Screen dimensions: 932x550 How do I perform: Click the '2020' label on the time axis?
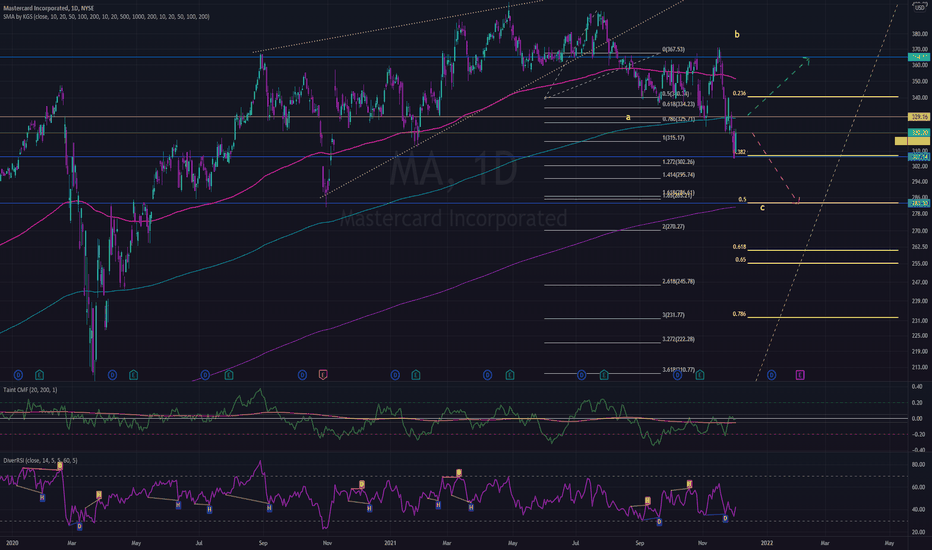point(12,543)
